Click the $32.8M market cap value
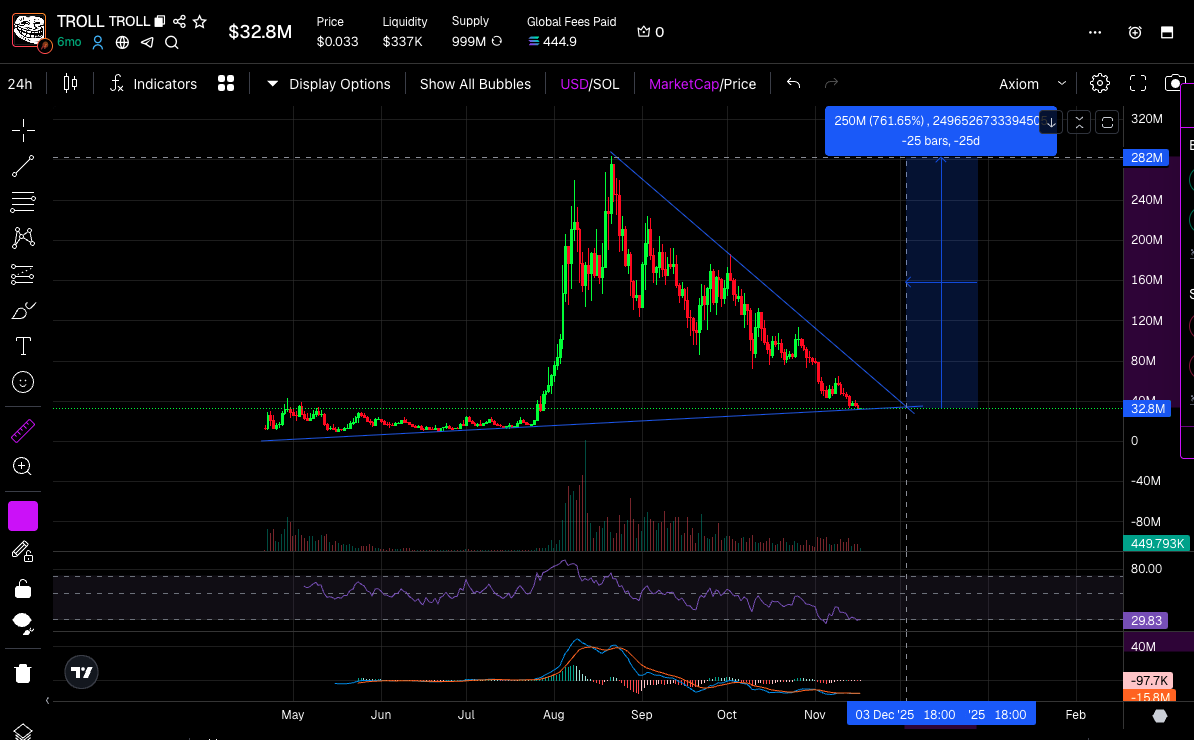 point(260,32)
